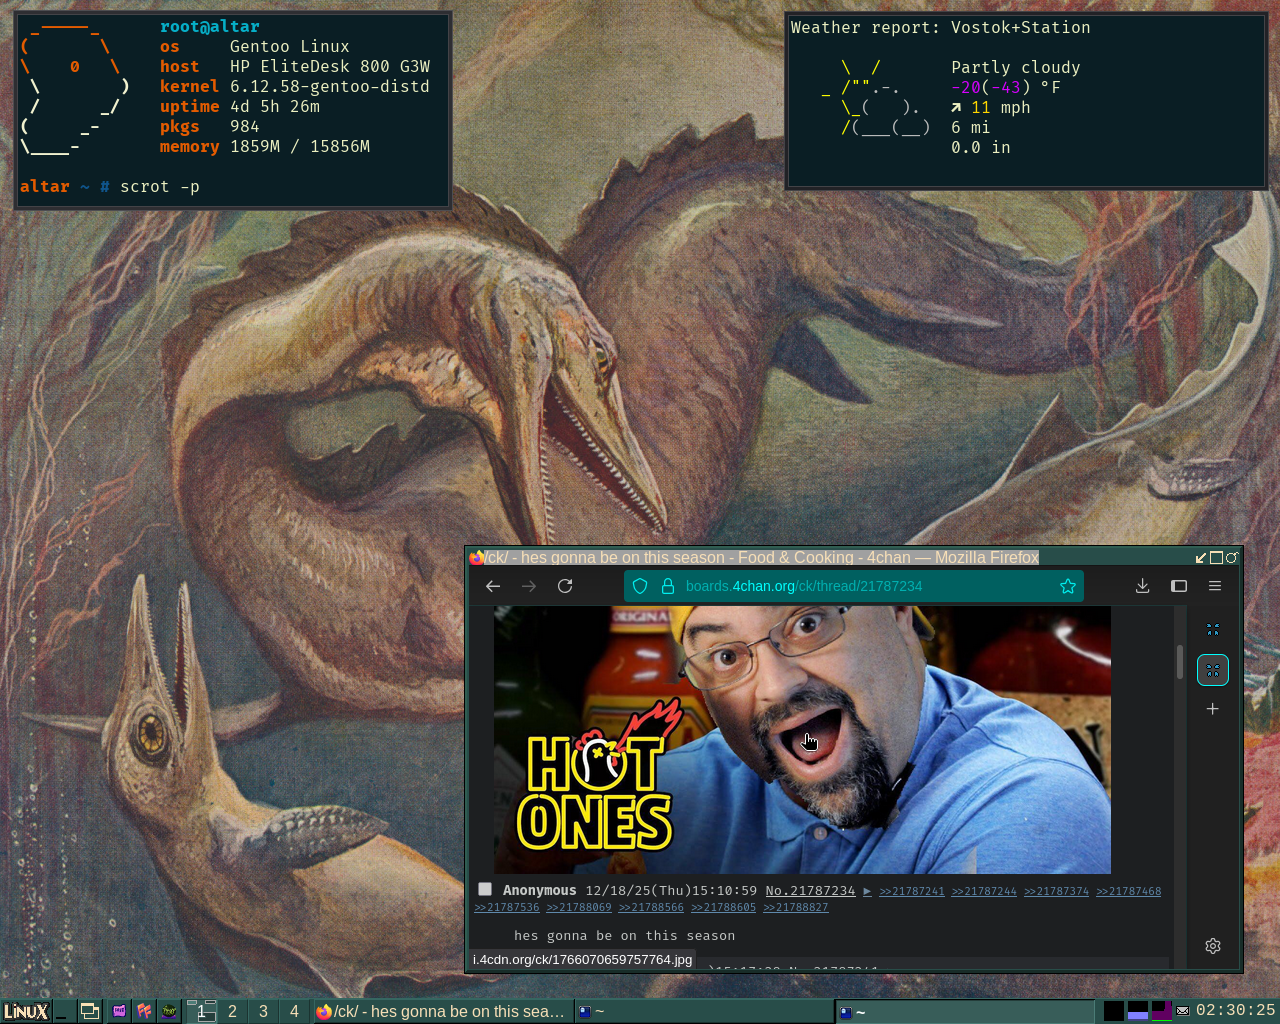
Task: Click the taskbar clock
Action: coord(1236,1011)
